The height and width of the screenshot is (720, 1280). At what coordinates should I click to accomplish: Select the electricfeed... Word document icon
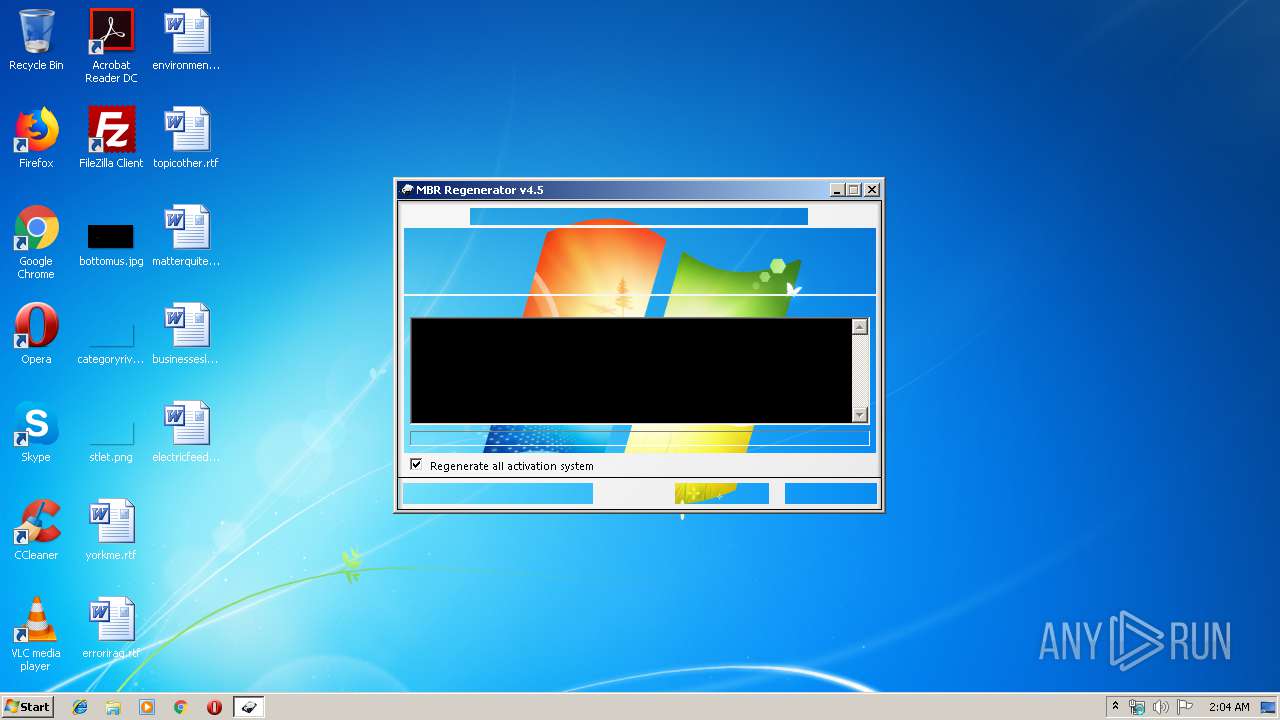click(x=186, y=432)
